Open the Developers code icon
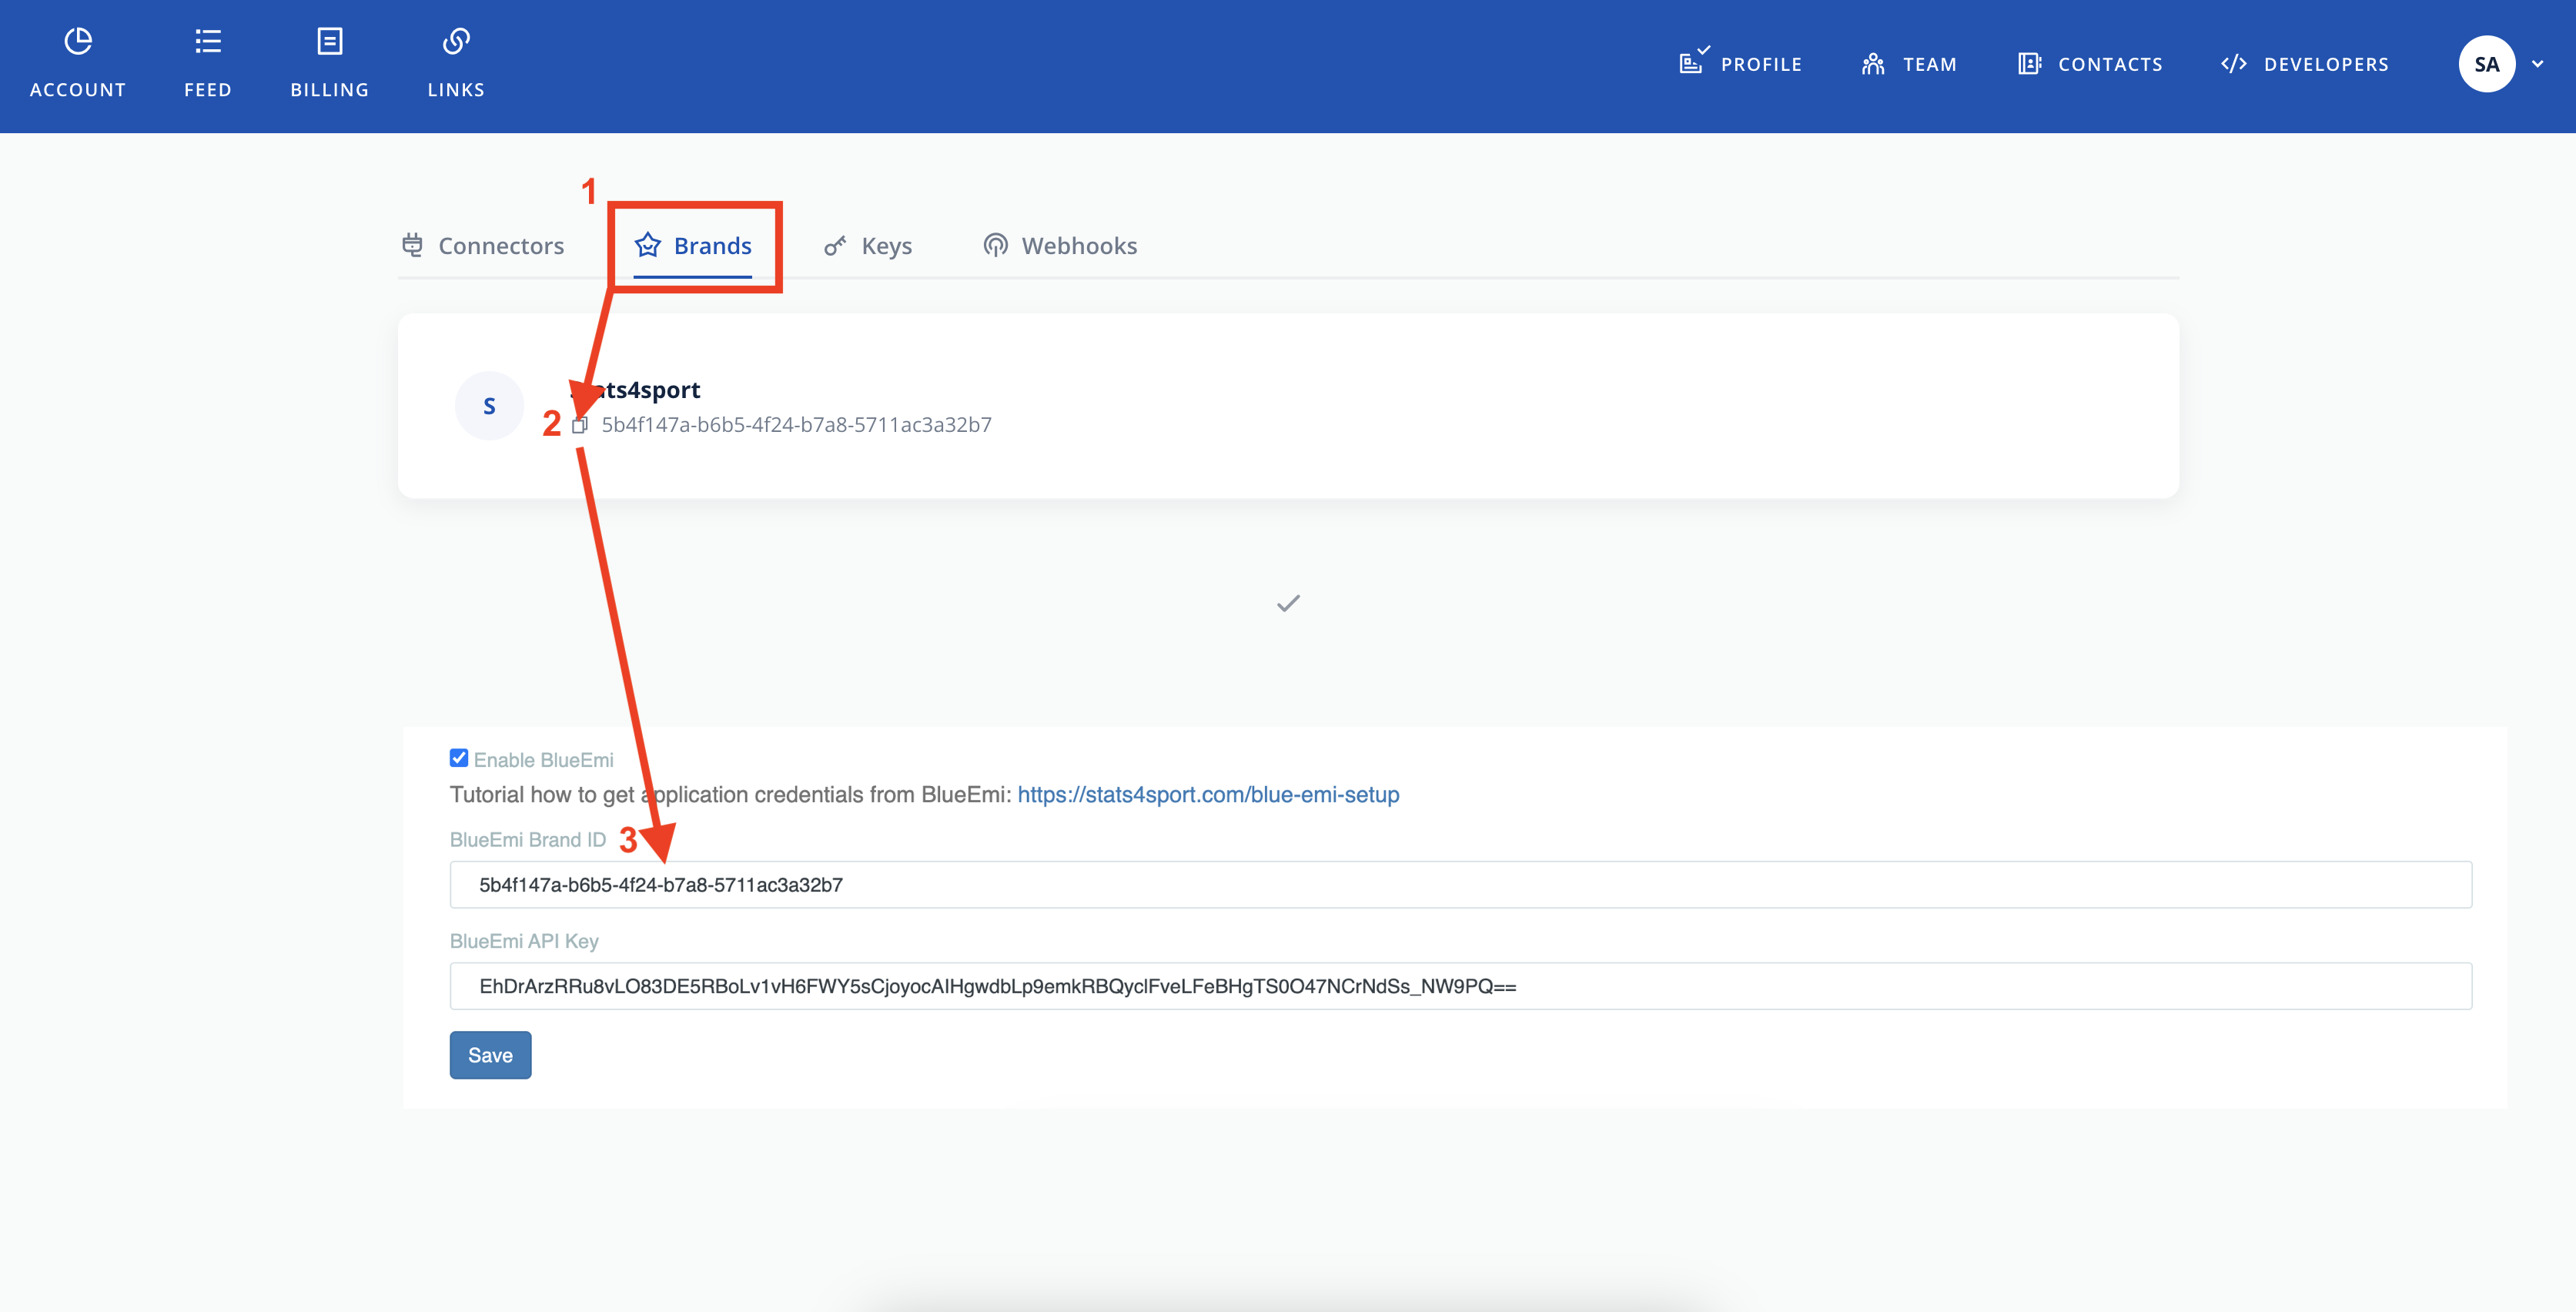Screen dimensions: 2576x1312 pyautogui.click(x=2234, y=64)
